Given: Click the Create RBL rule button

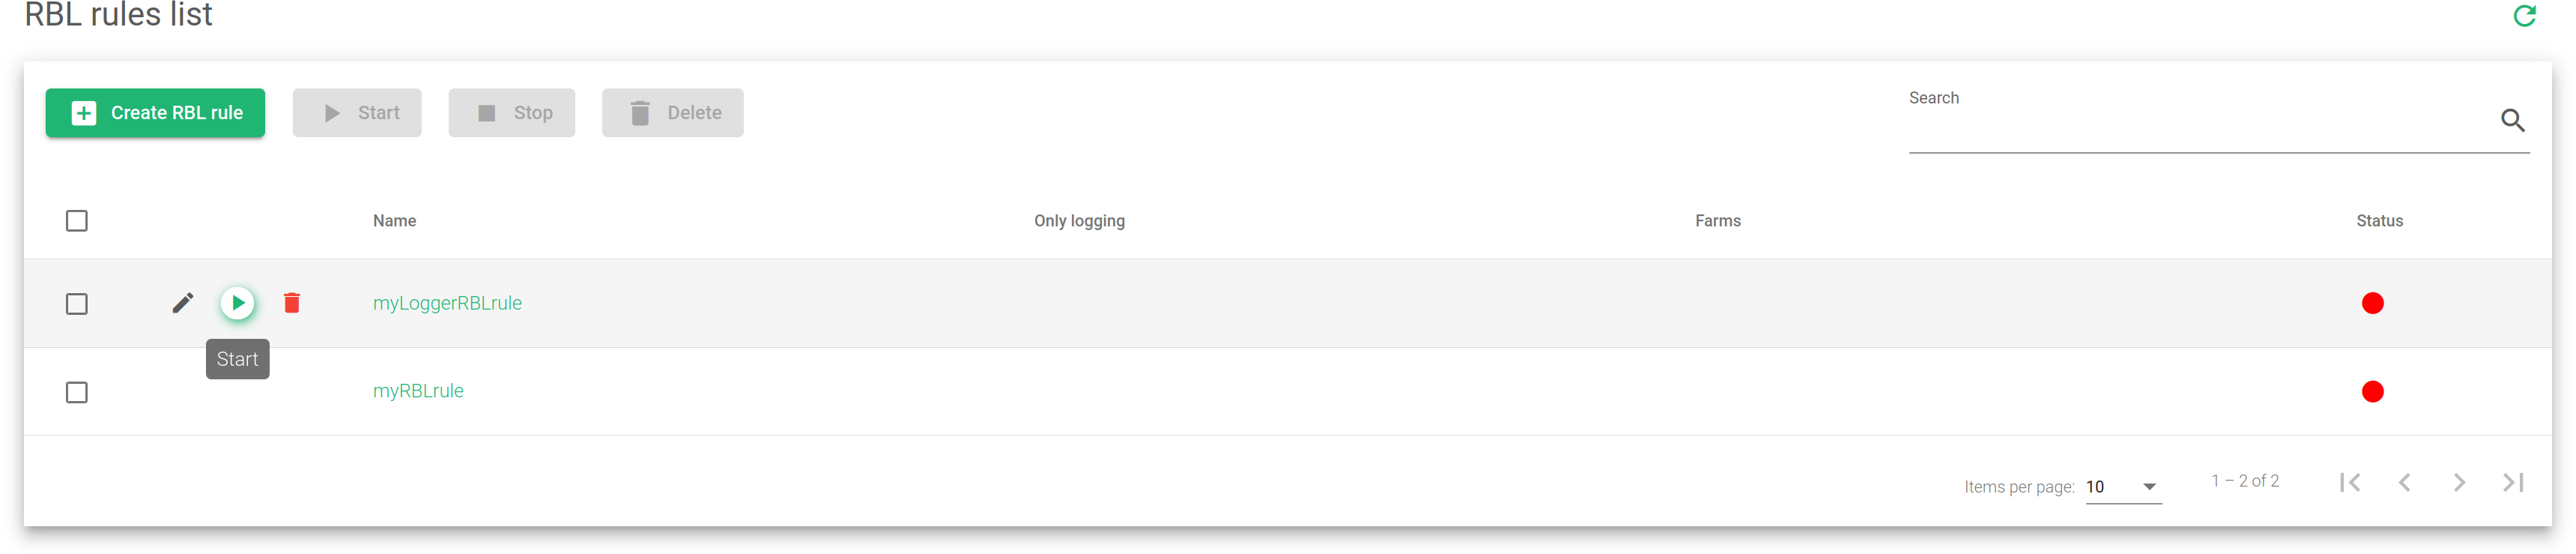Looking at the screenshot, I should pos(155,113).
